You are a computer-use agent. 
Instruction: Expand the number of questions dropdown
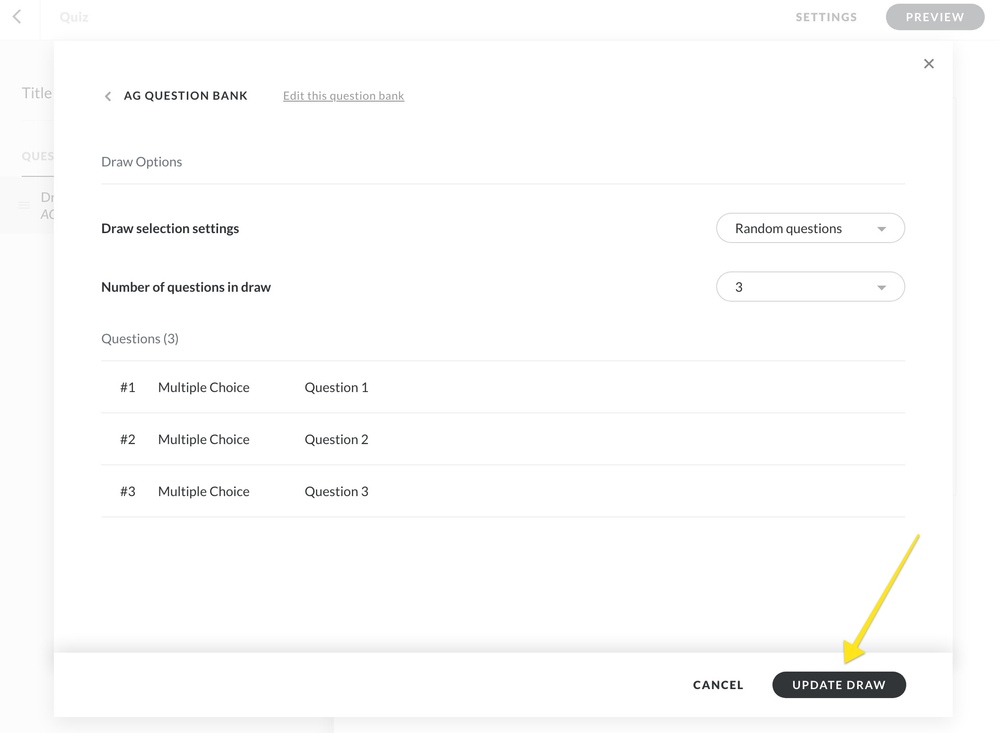pyautogui.click(x=810, y=287)
